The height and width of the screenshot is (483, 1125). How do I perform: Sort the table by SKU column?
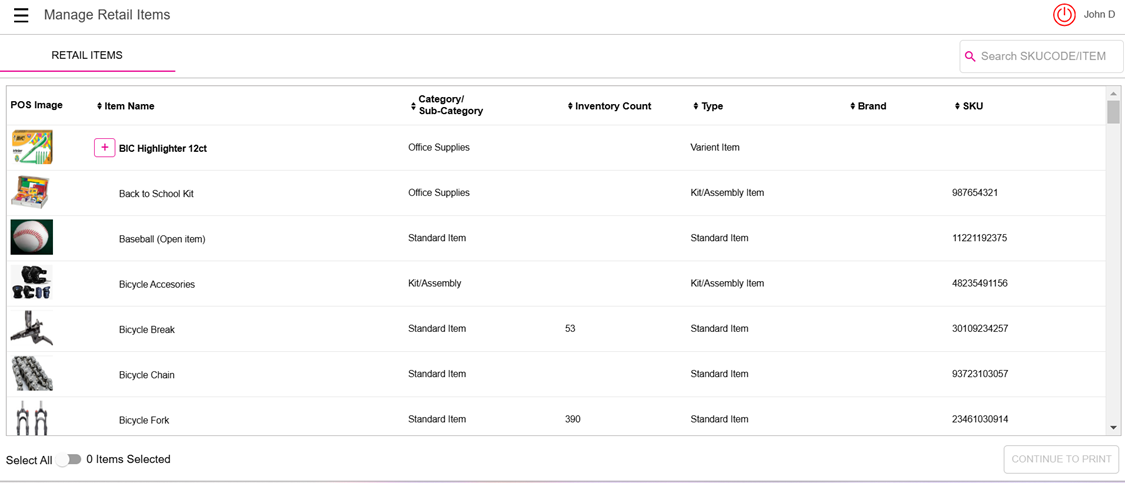pos(957,106)
